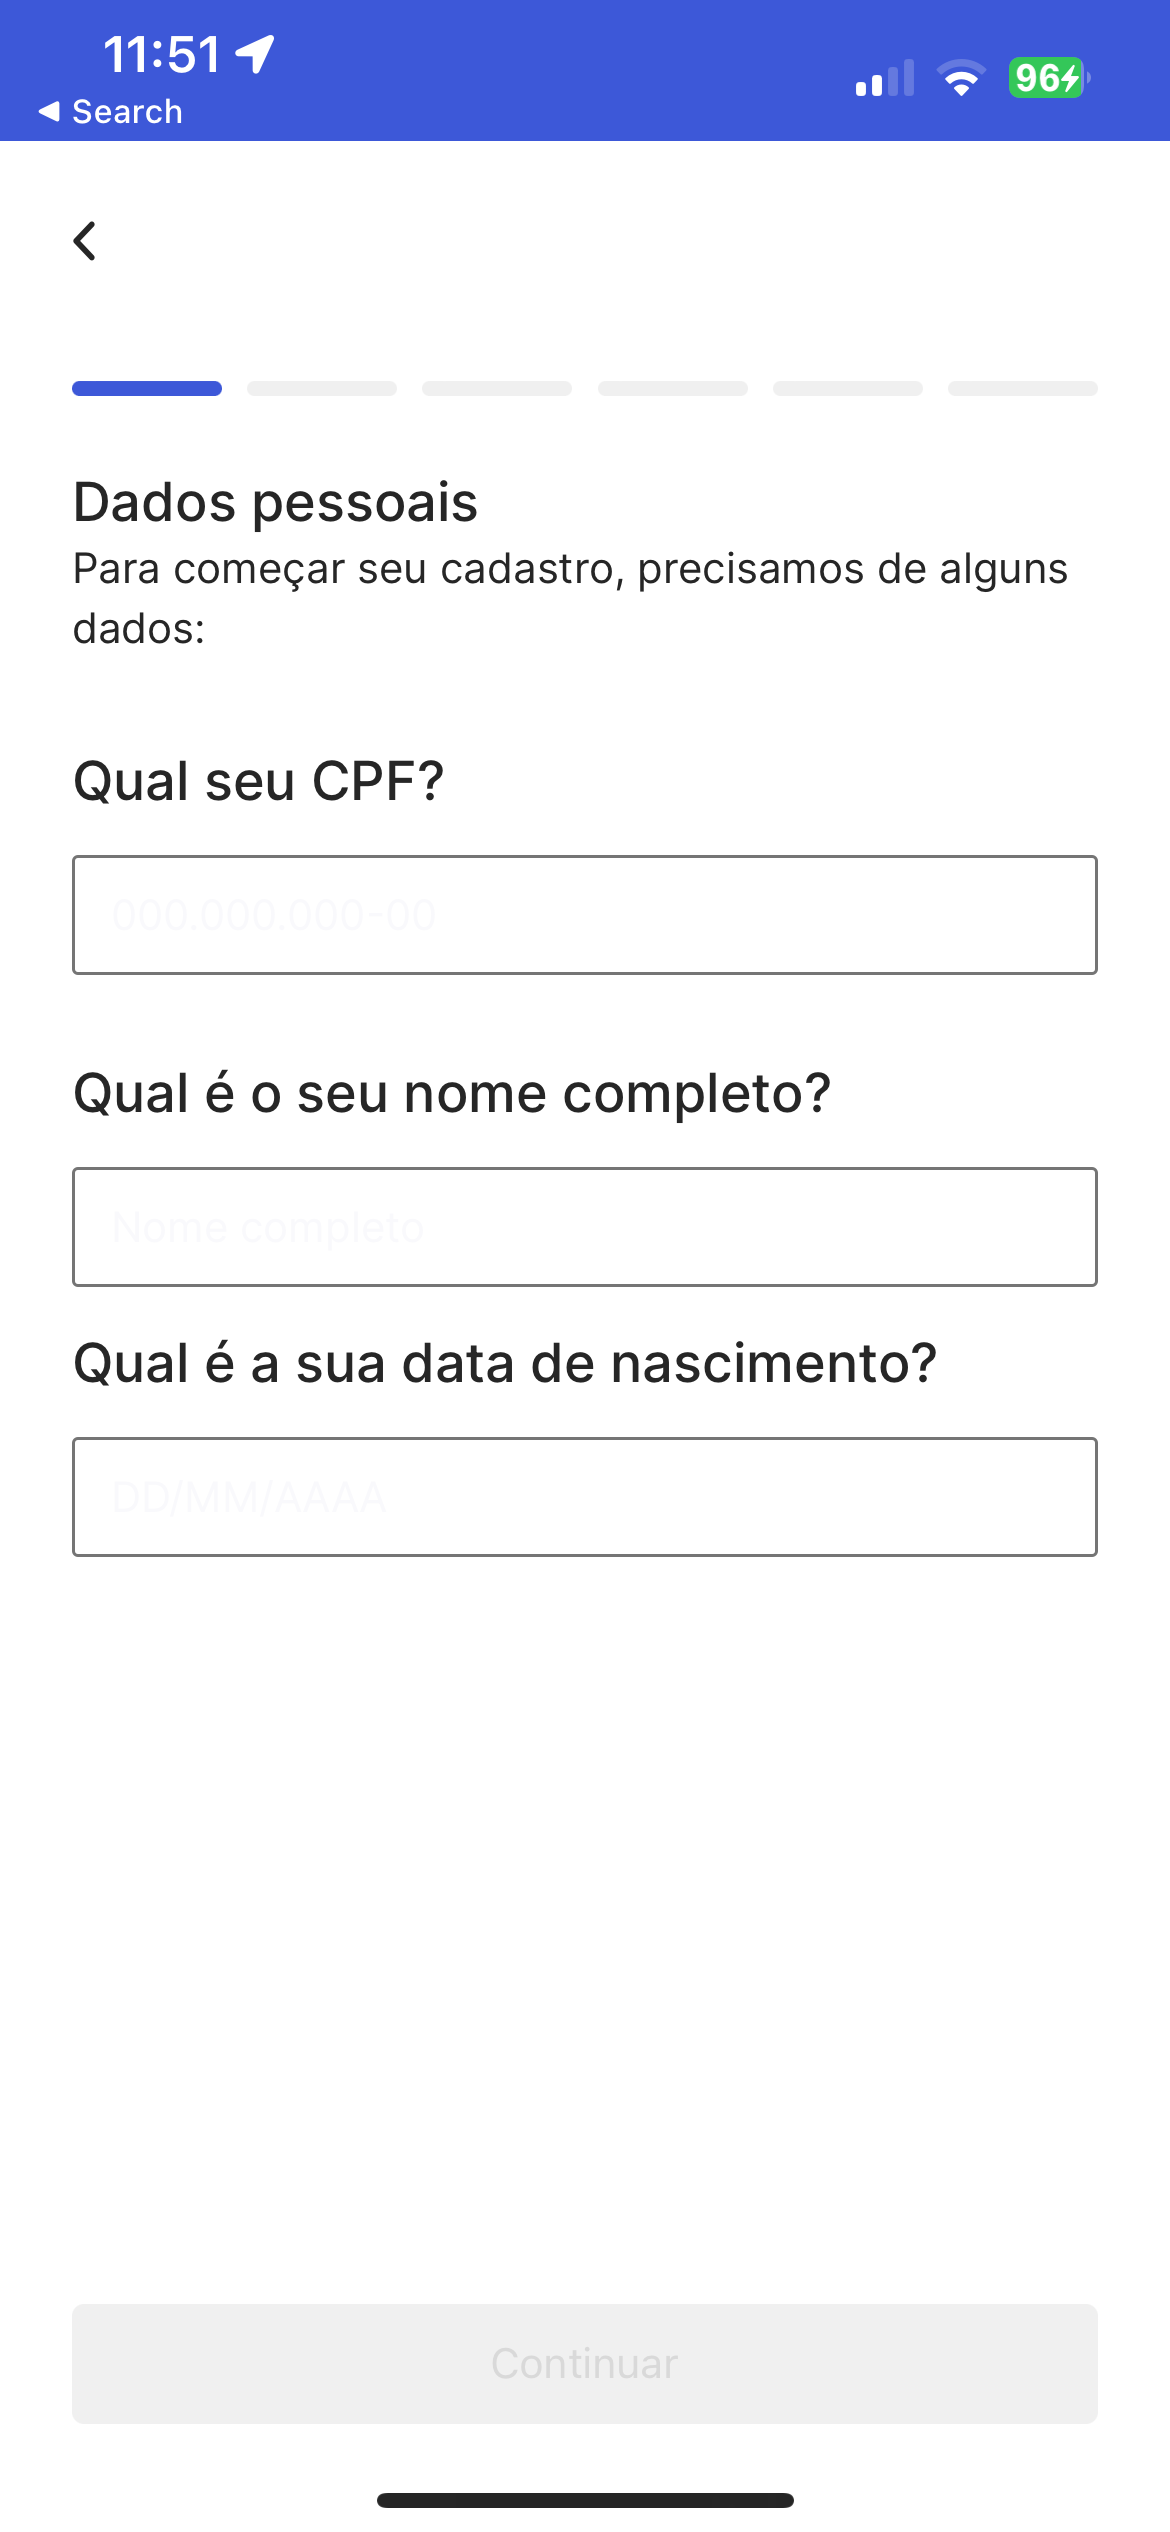Tap the Wi-Fi status icon
This screenshot has height=2532, width=1170.
tap(961, 78)
